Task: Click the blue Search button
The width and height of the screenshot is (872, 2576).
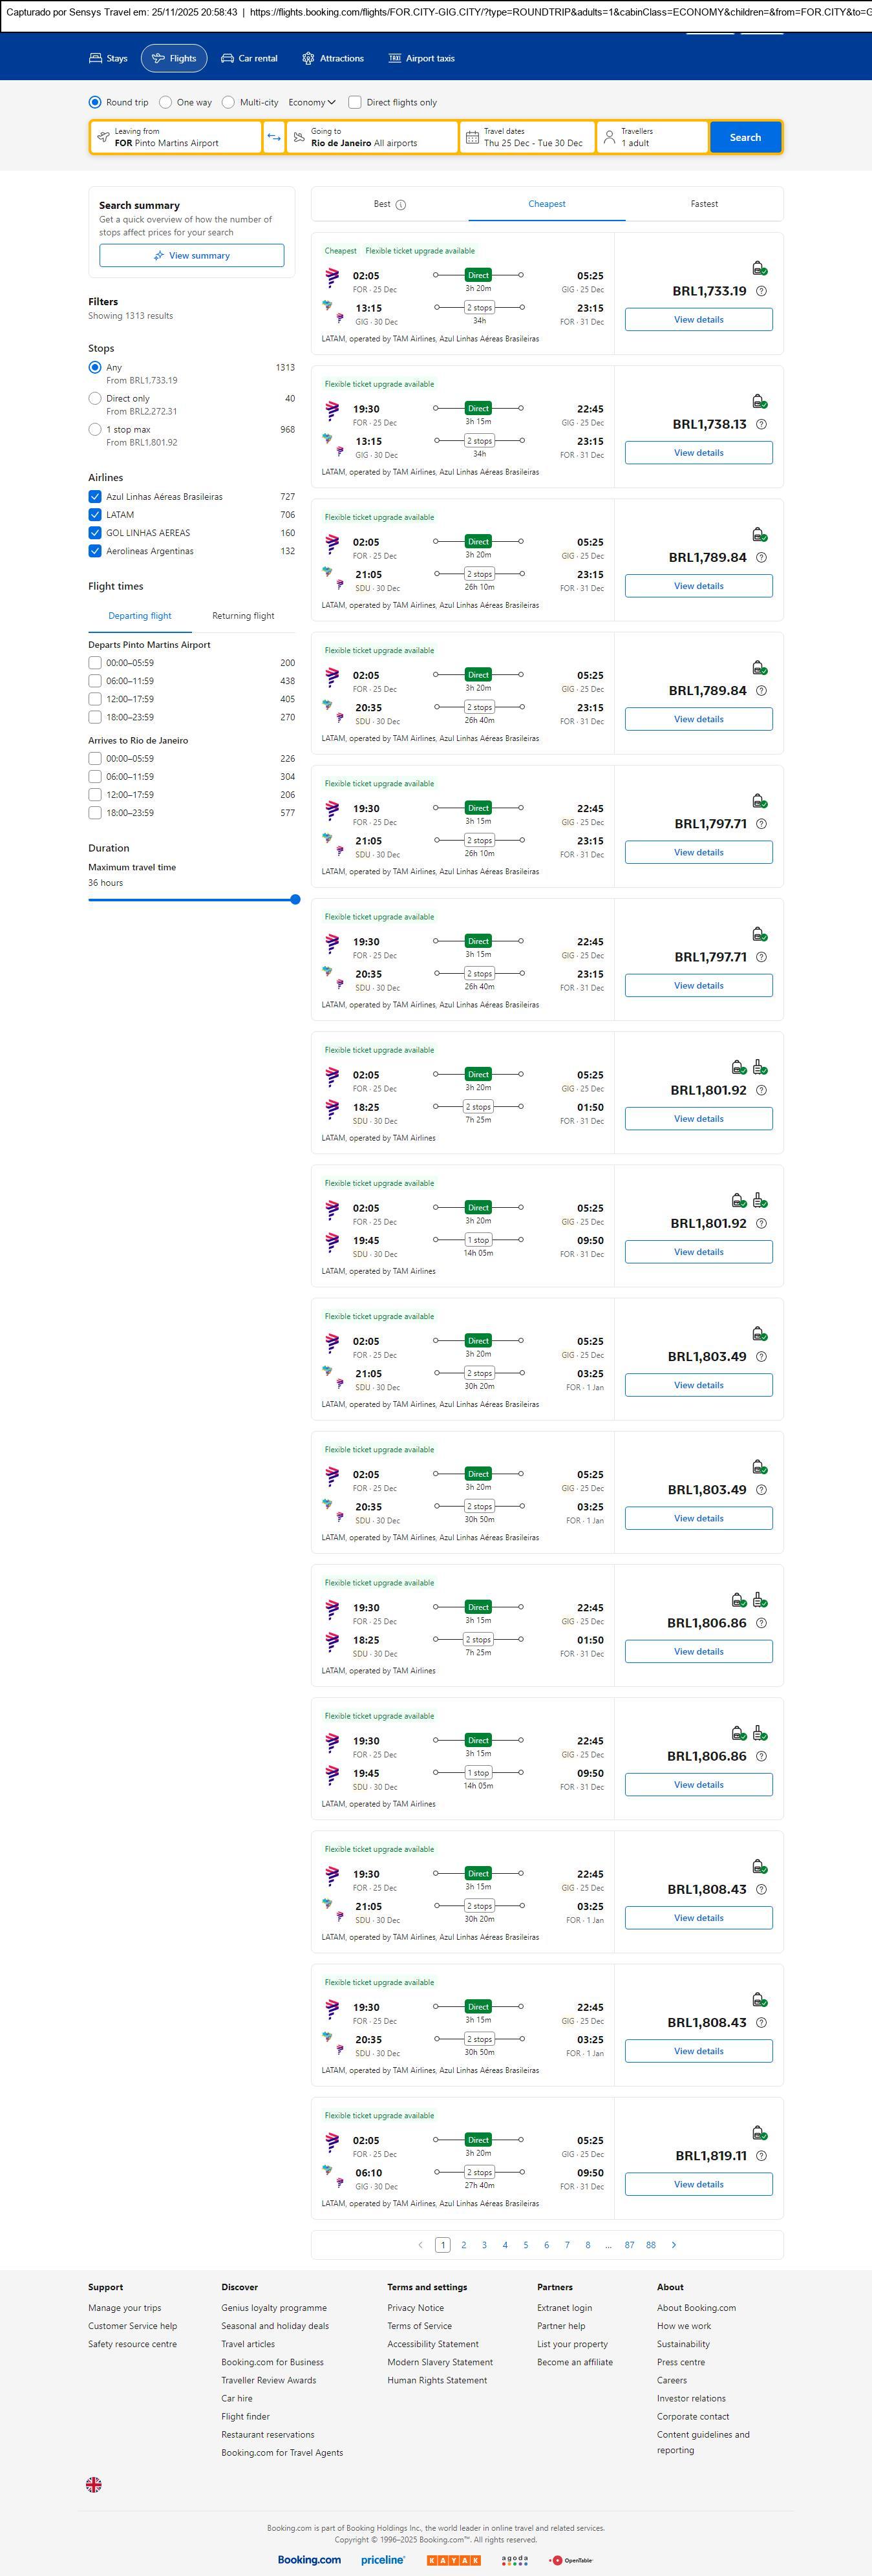Action: [745, 137]
